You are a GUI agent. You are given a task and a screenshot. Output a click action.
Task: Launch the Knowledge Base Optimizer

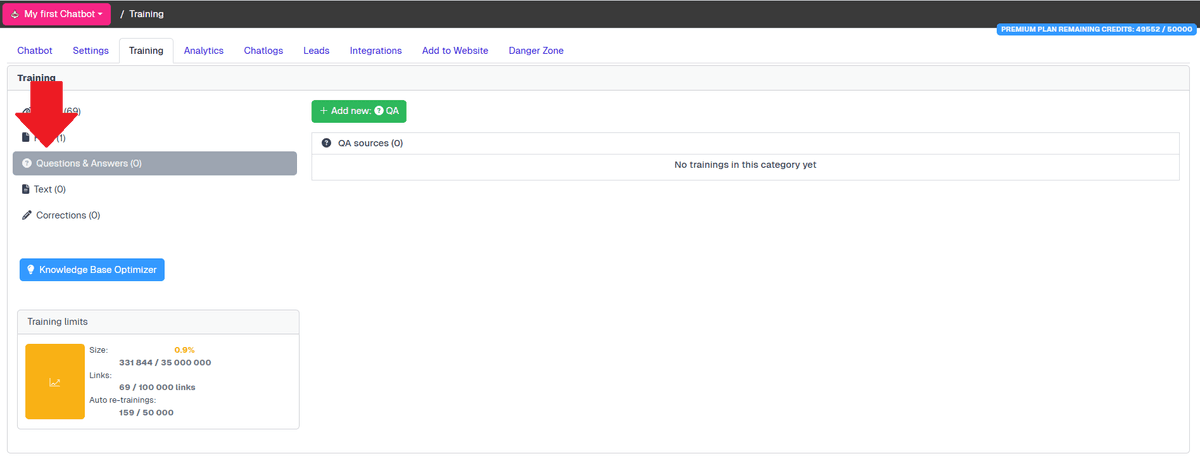[92, 270]
